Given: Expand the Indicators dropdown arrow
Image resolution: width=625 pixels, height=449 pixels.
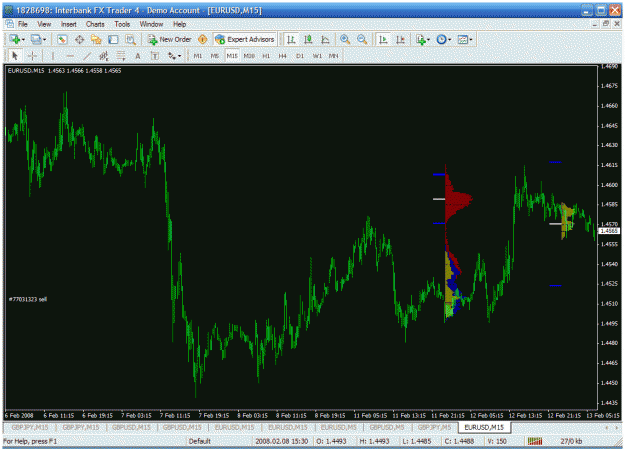Looking at the screenshot, I should click(x=428, y=39).
